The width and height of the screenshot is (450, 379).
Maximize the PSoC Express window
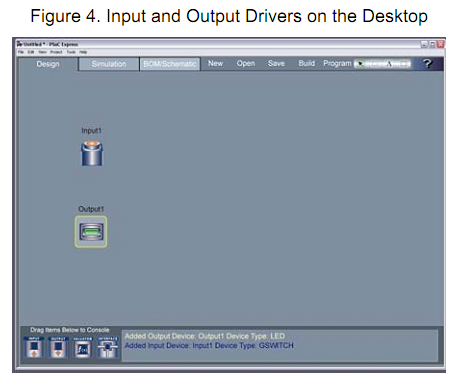coord(432,44)
